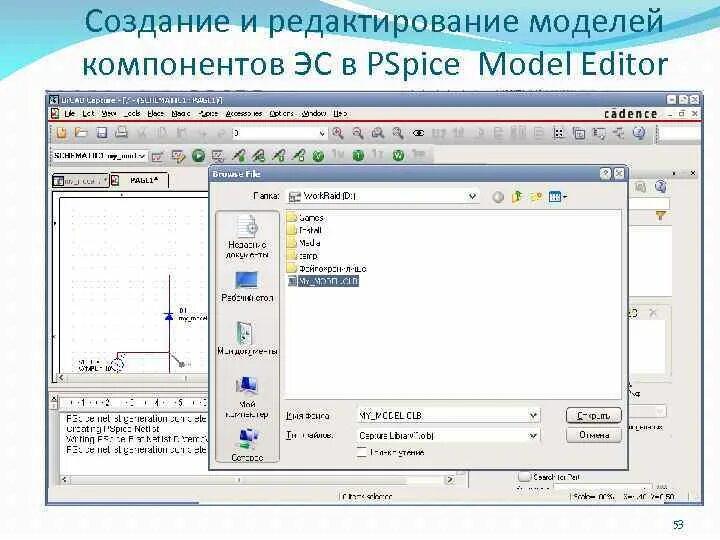
Task: Click the View simulation results icon
Action: (x=218, y=156)
